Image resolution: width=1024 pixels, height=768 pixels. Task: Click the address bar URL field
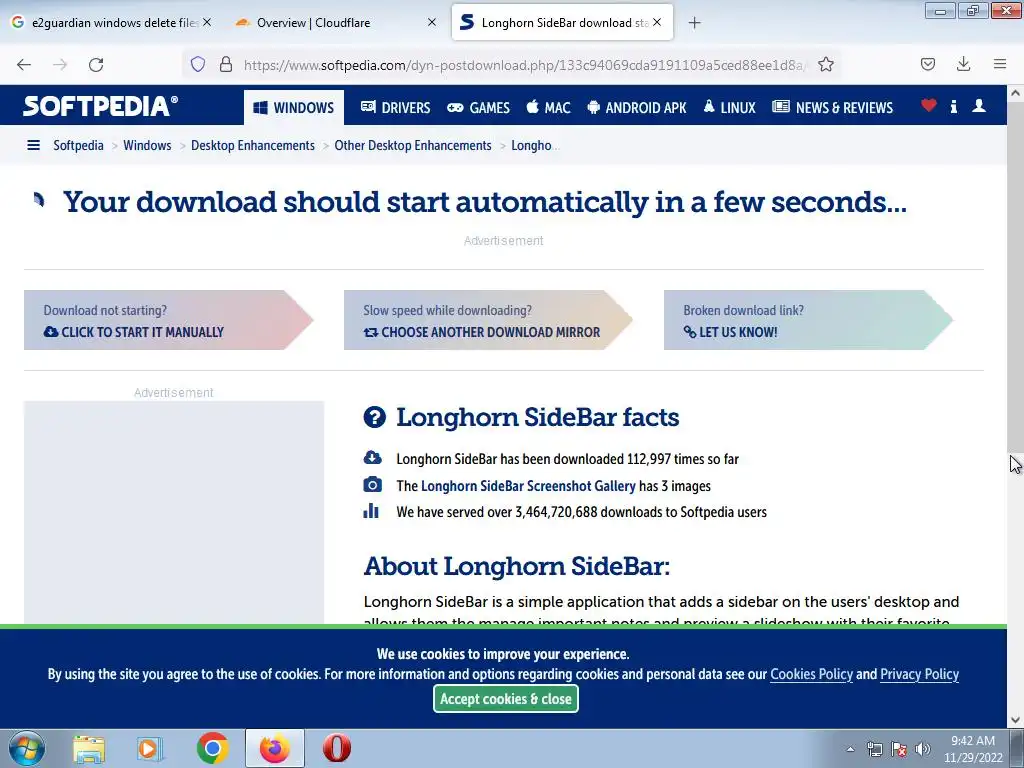point(524,65)
